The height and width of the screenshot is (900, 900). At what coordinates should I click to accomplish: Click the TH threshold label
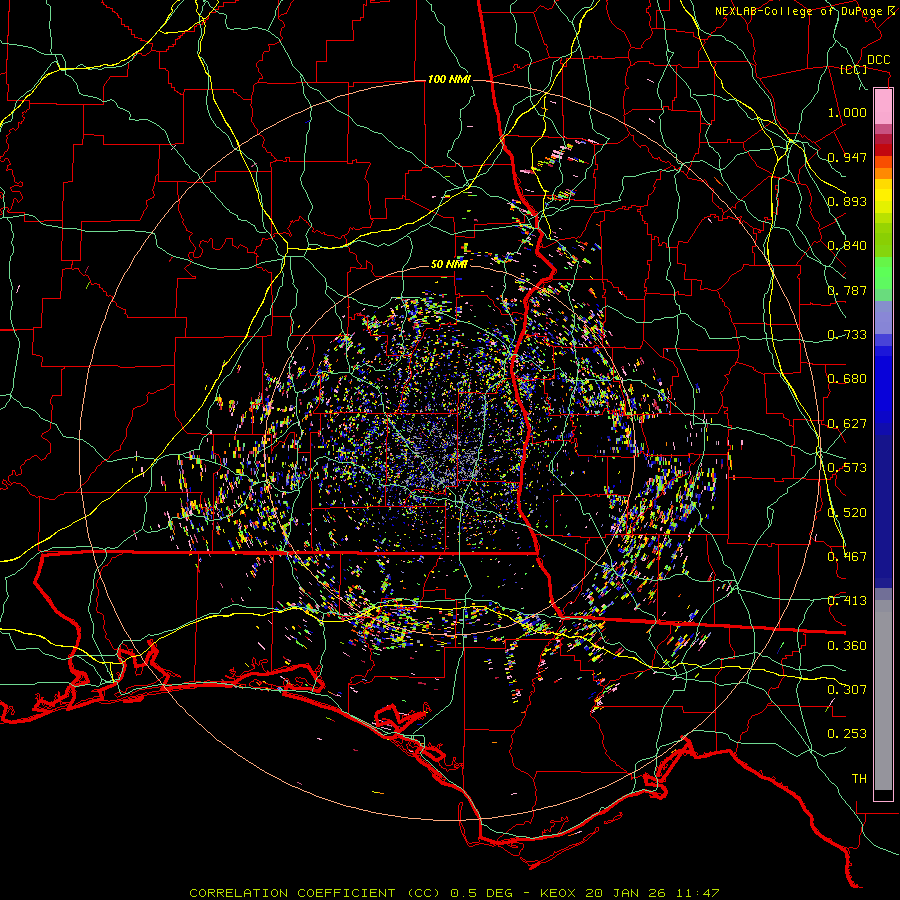[859, 779]
